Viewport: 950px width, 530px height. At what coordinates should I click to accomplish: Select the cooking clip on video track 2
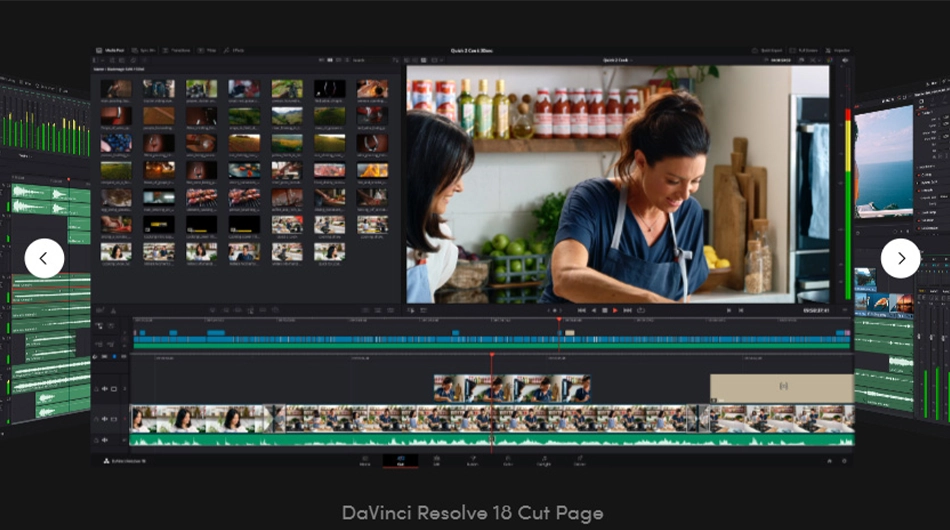pyautogui.click(x=512, y=388)
